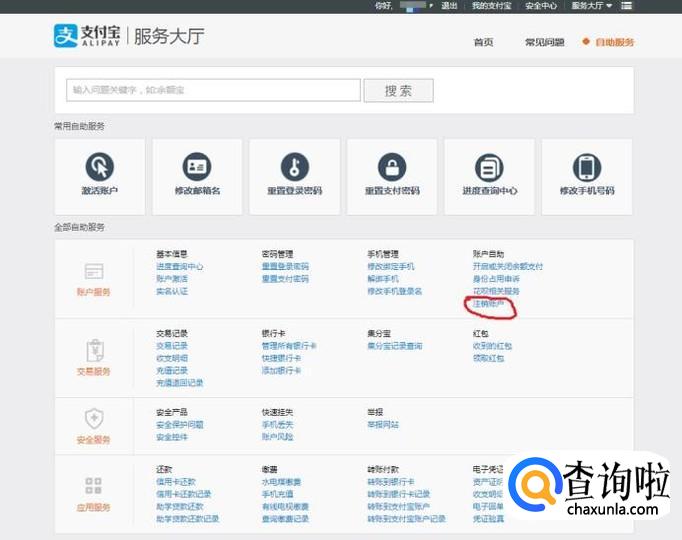The width and height of the screenshot is (682, 540).
Task: Open the 转账到银行卡 link
Action: (391, 482)
